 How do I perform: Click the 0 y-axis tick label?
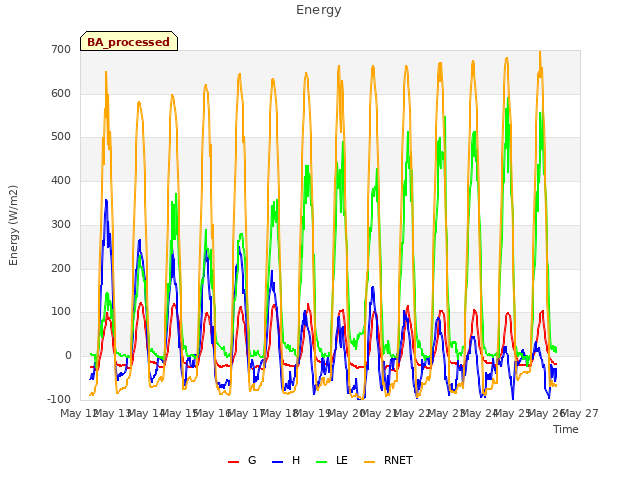click(68, 356)
